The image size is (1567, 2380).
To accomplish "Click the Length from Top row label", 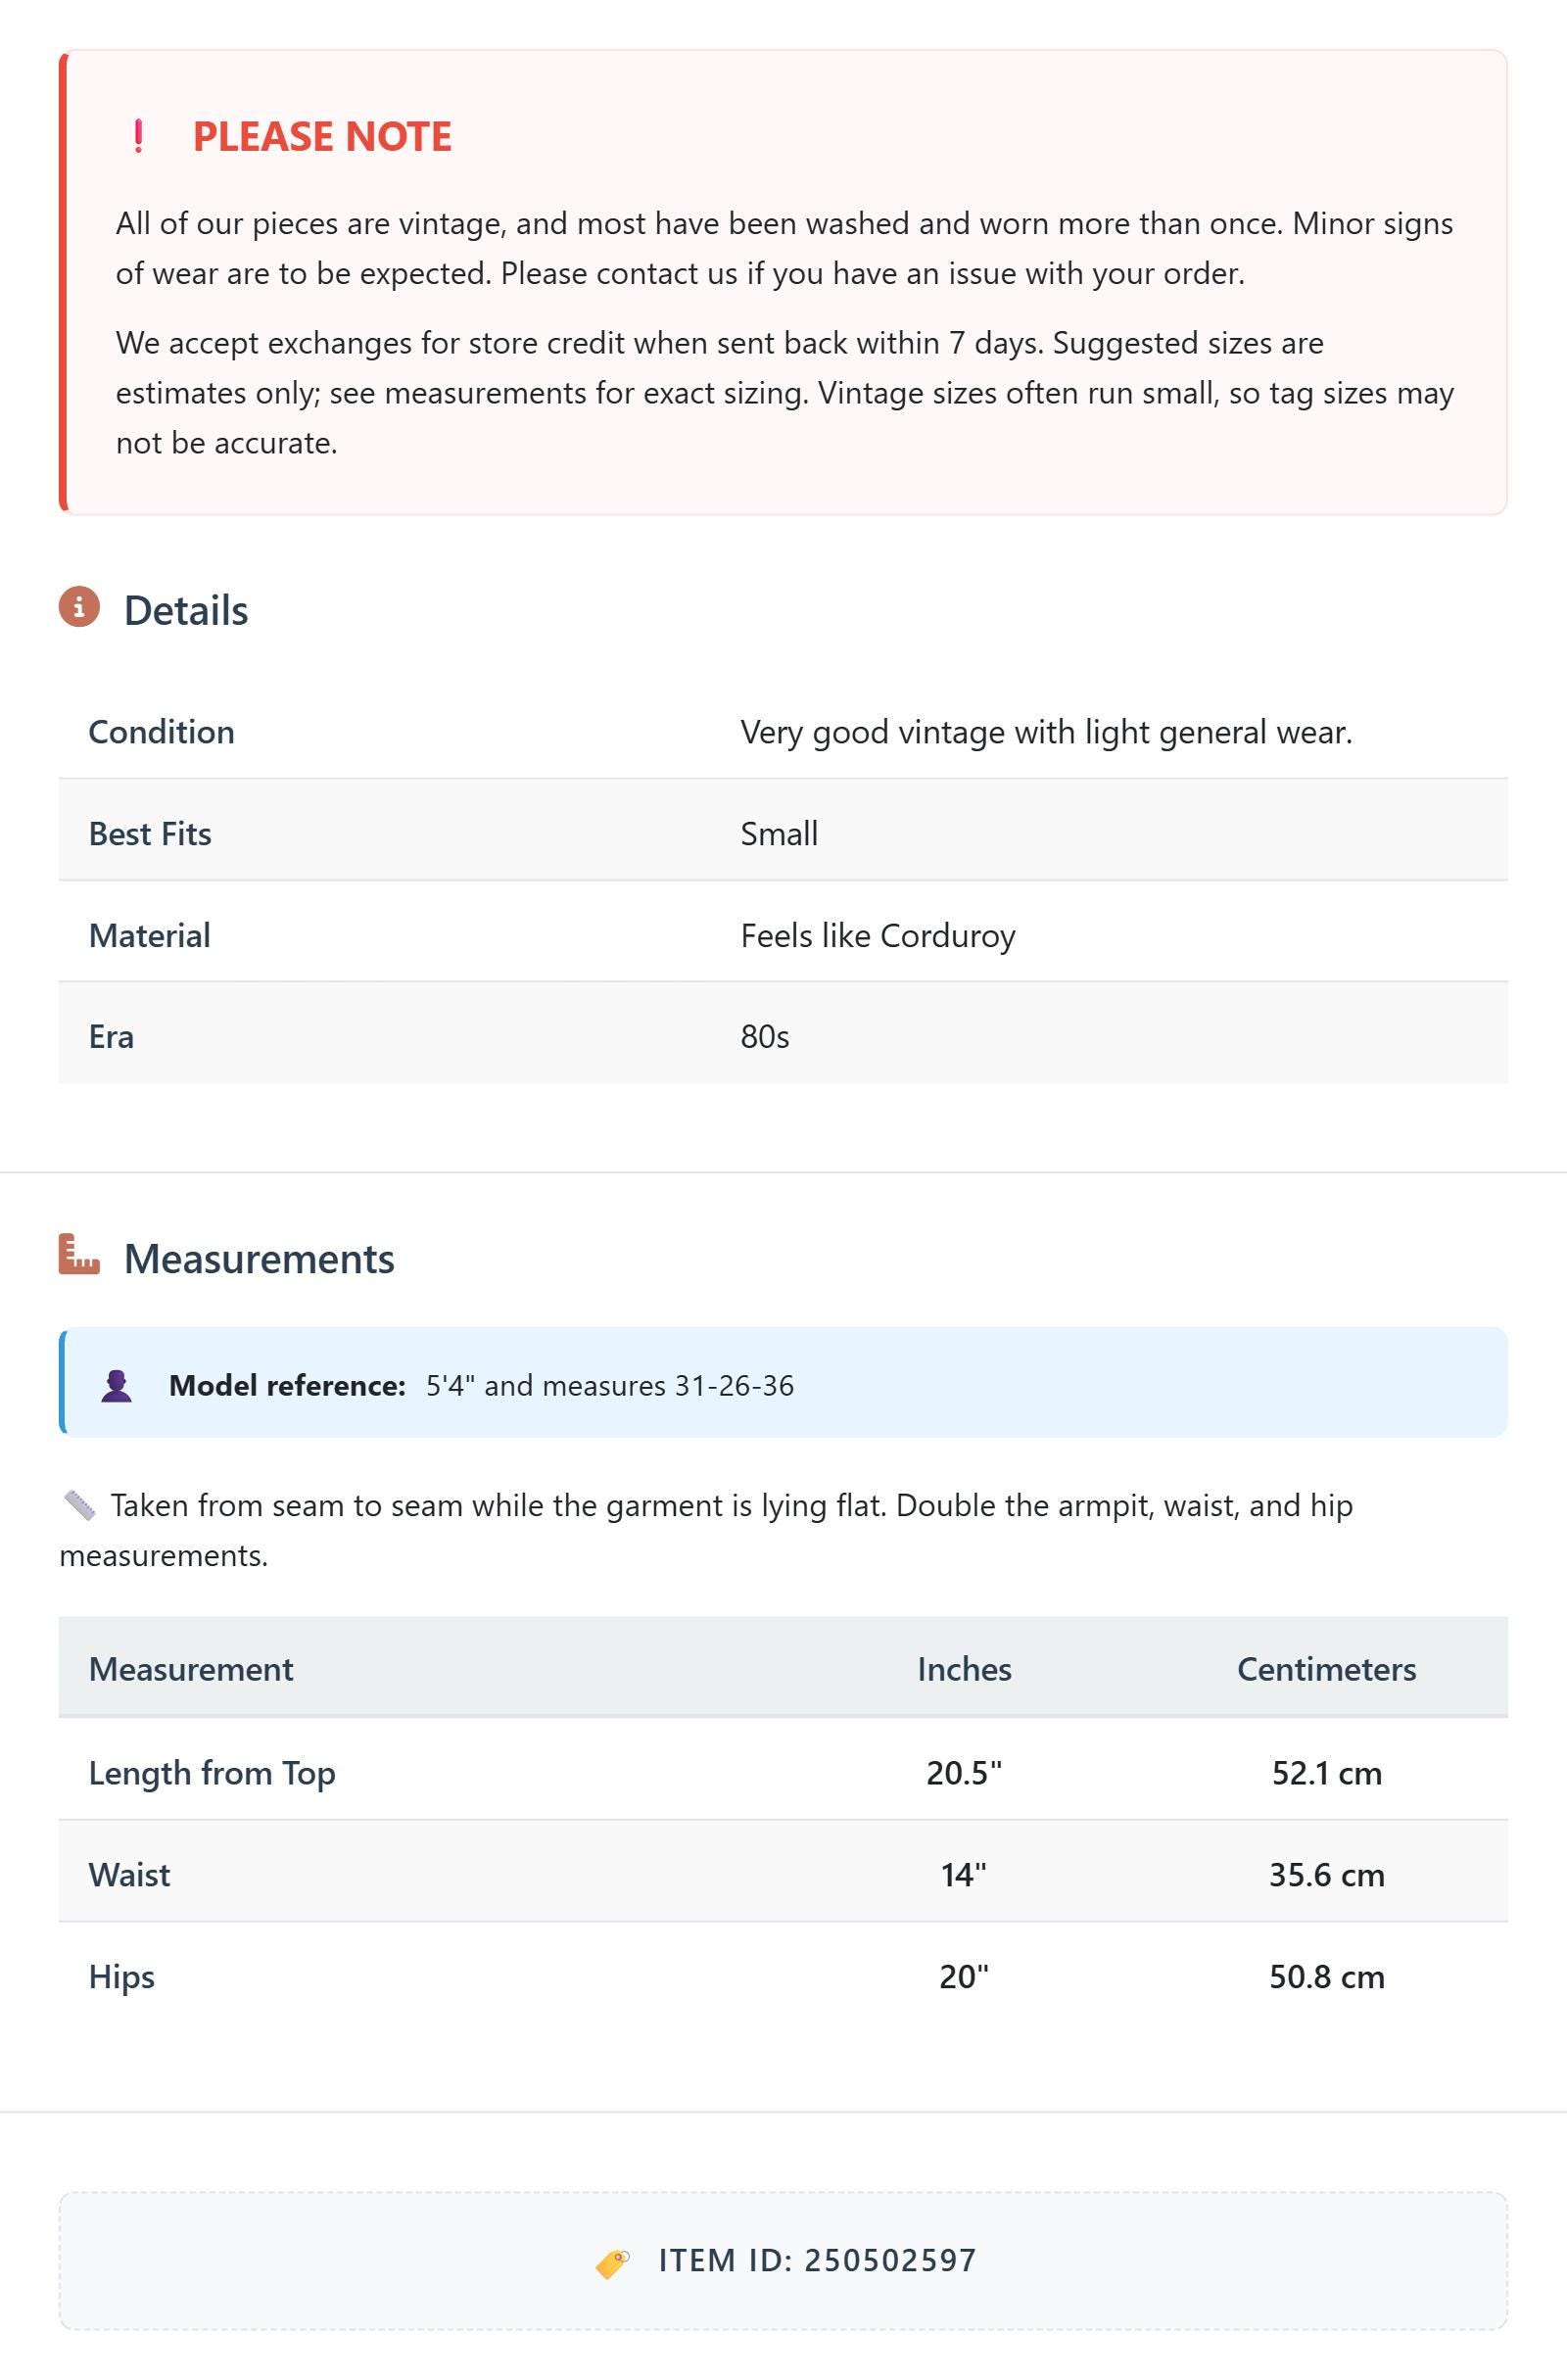I will coord(212,1773).
